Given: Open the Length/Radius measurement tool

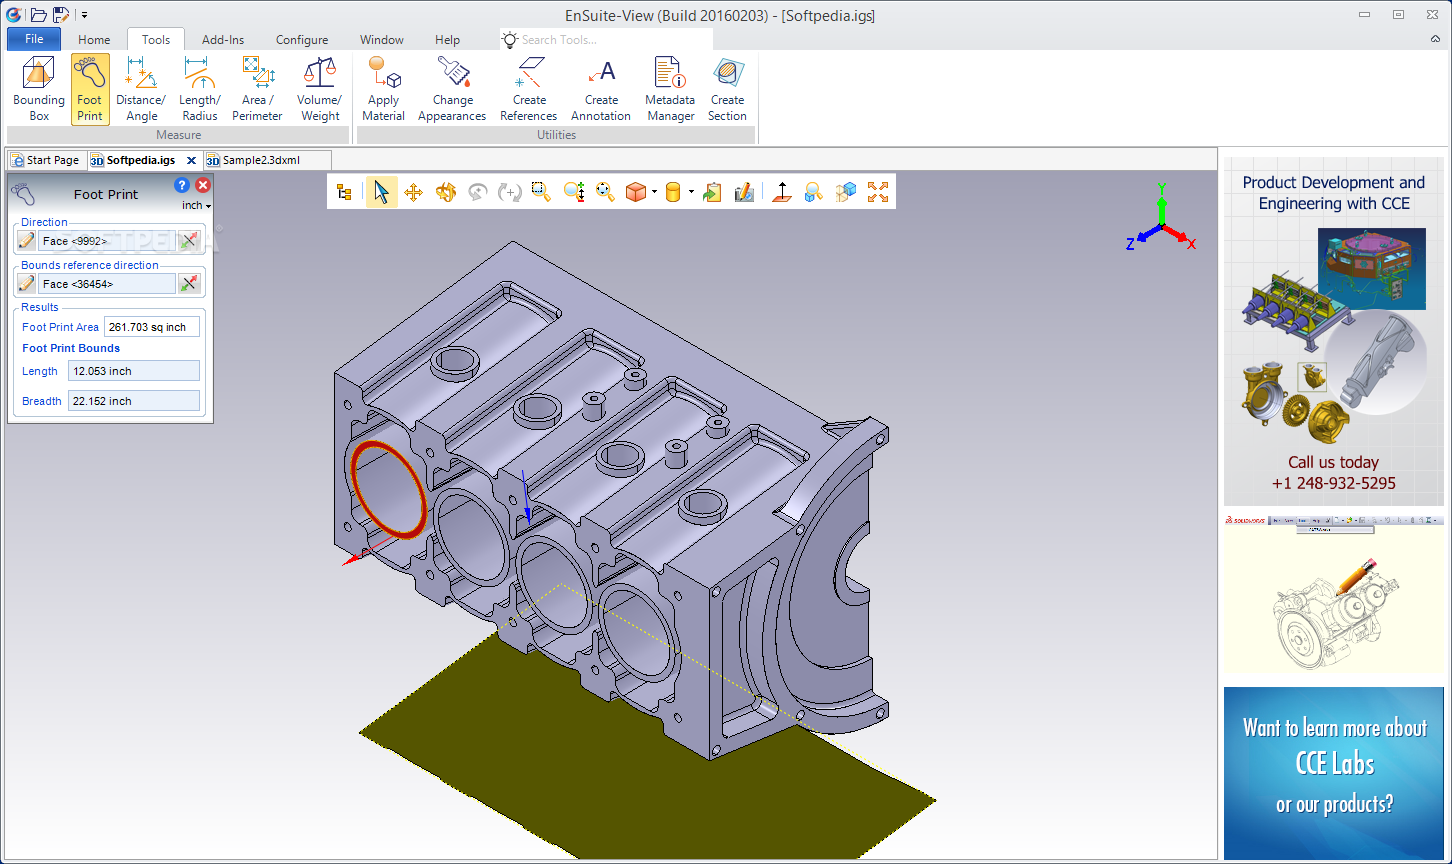Looking at the screenshot, I should click(x=200, y=89).
